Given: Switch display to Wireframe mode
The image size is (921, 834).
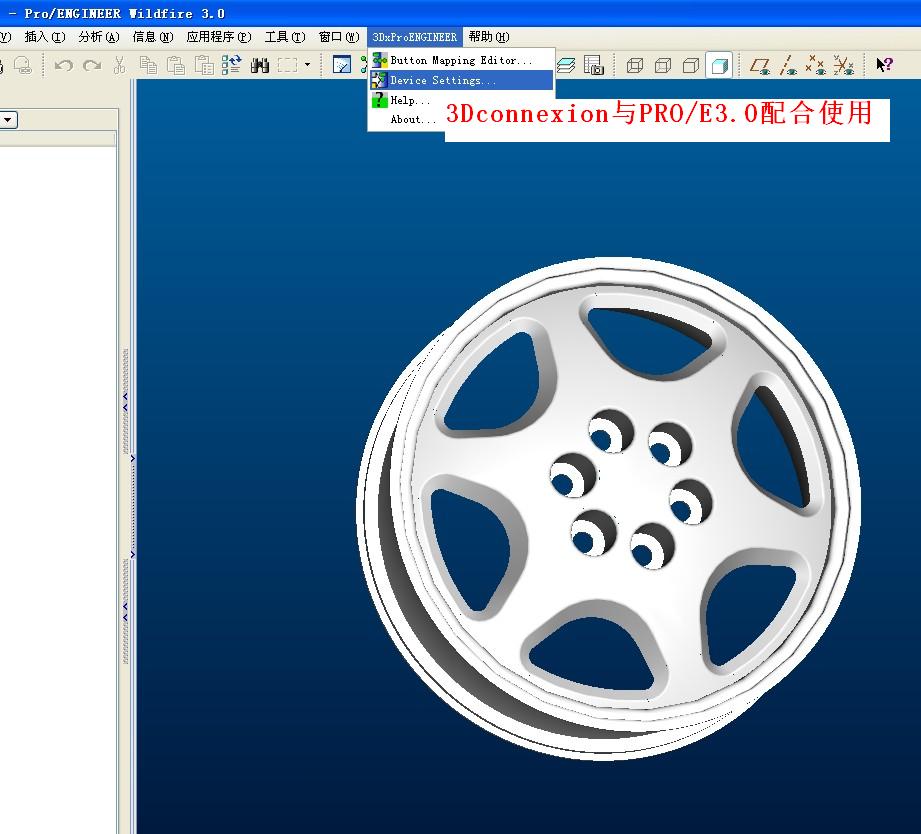Looking at the screenshot, I should (x=635, y=65).
